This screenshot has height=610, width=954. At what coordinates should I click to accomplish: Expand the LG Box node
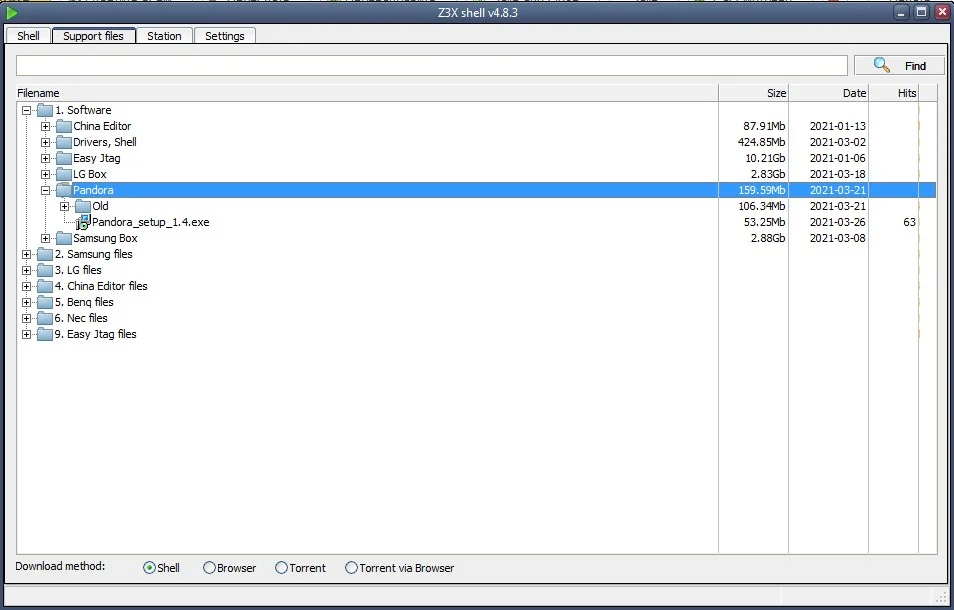tap(46, 175)
